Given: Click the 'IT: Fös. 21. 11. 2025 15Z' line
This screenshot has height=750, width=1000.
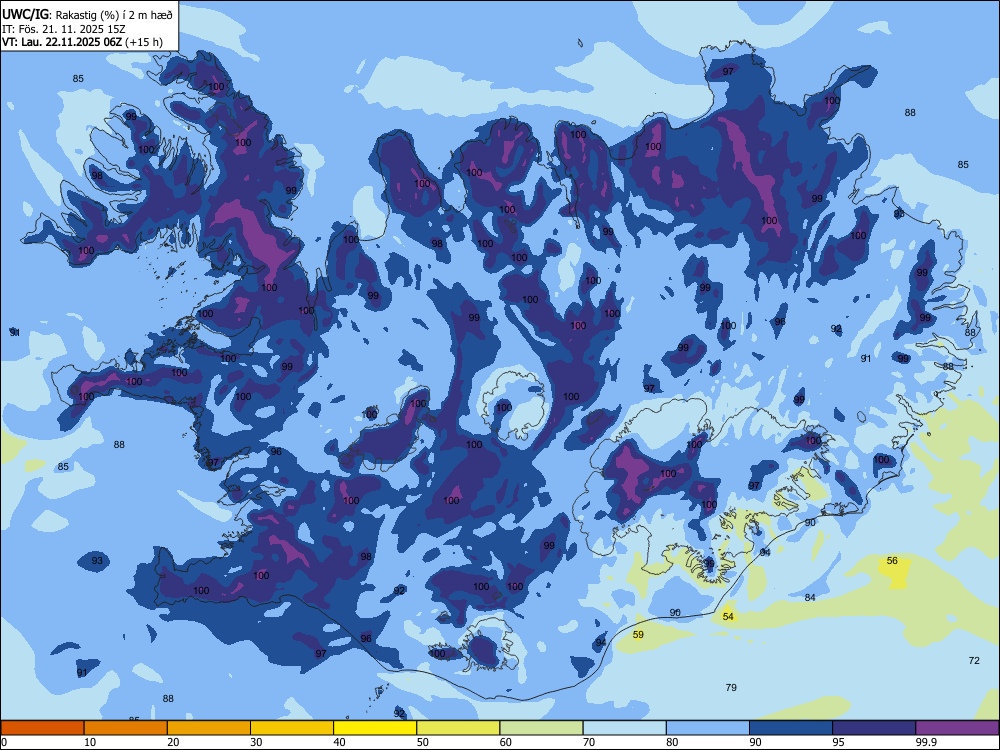Looking at the screenshot, I should [x=64, y=29].
